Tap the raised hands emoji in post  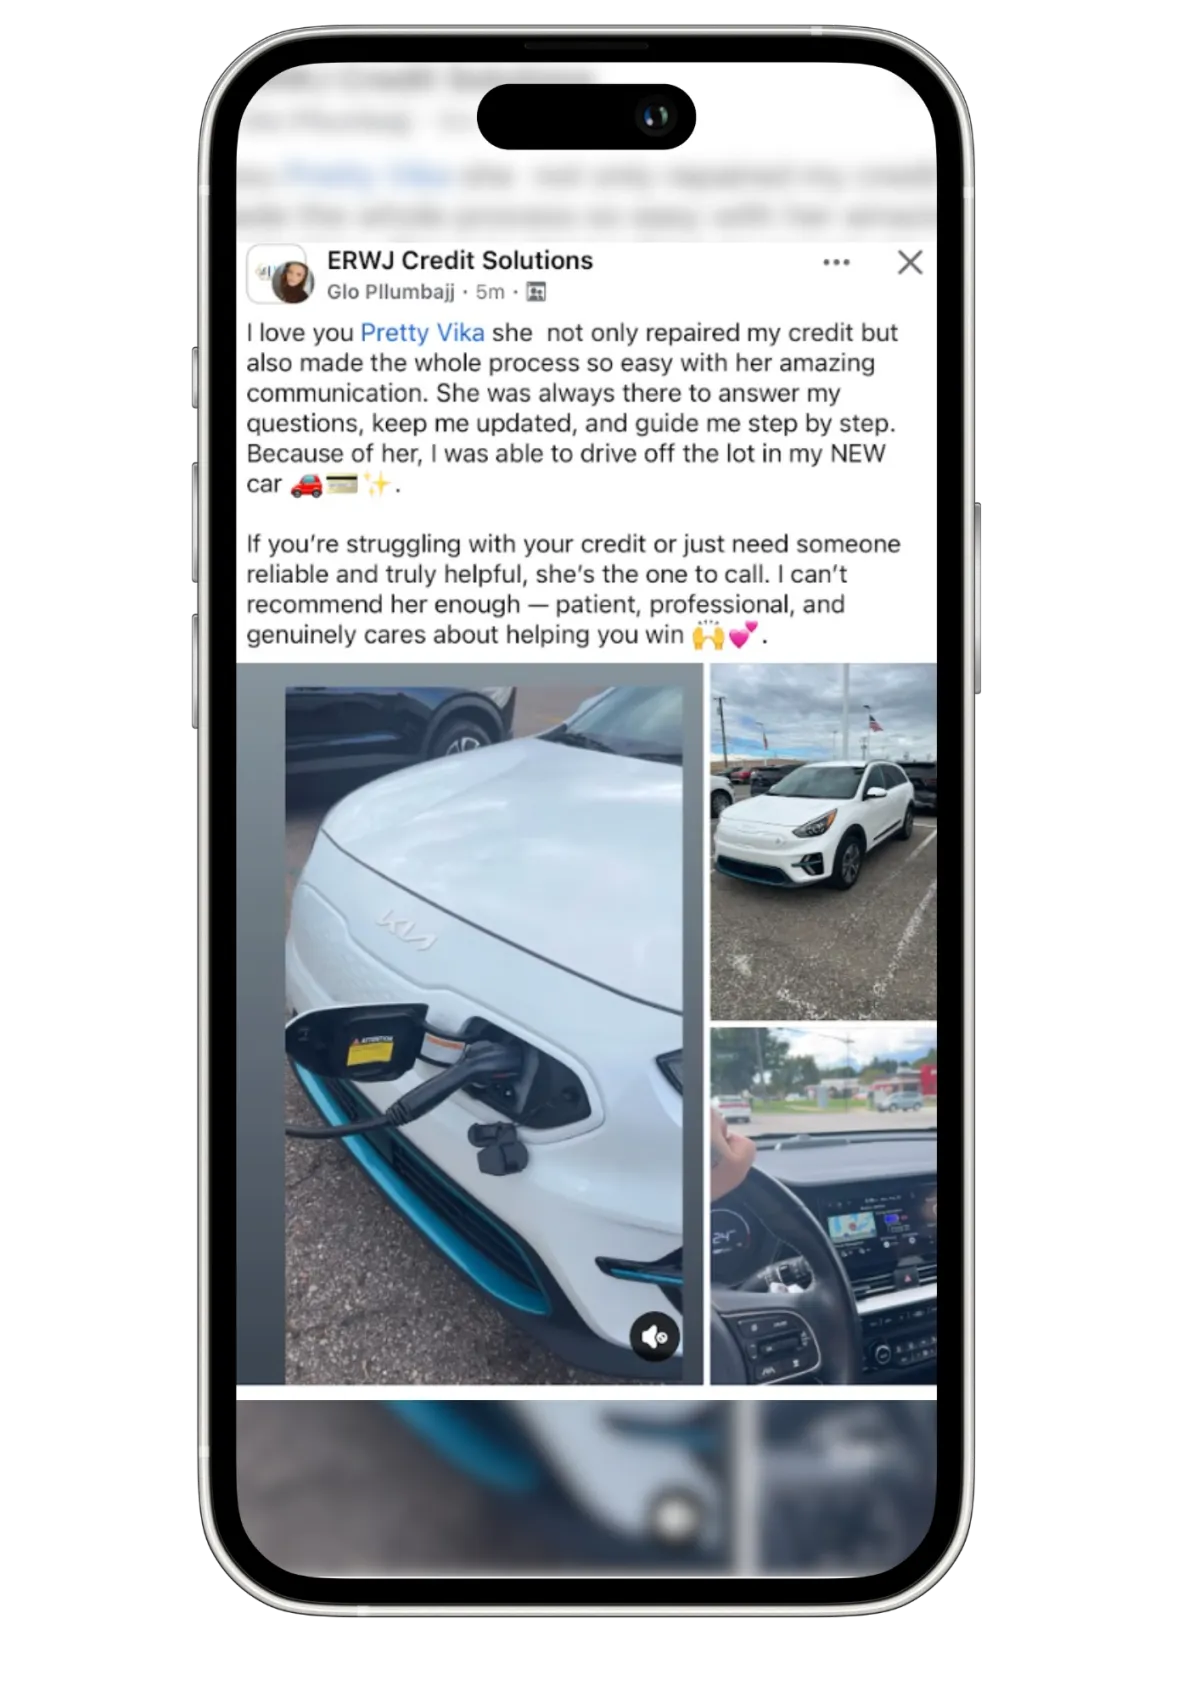[709, 635]
